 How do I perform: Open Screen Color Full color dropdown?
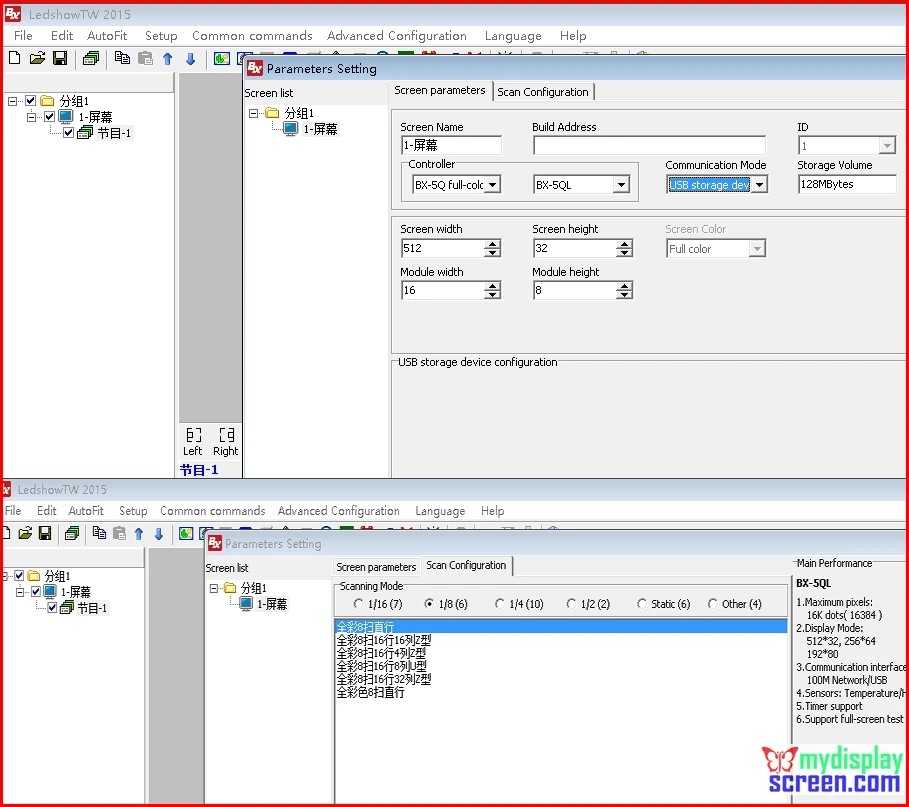pyautogui.click(x=757, y=249)
